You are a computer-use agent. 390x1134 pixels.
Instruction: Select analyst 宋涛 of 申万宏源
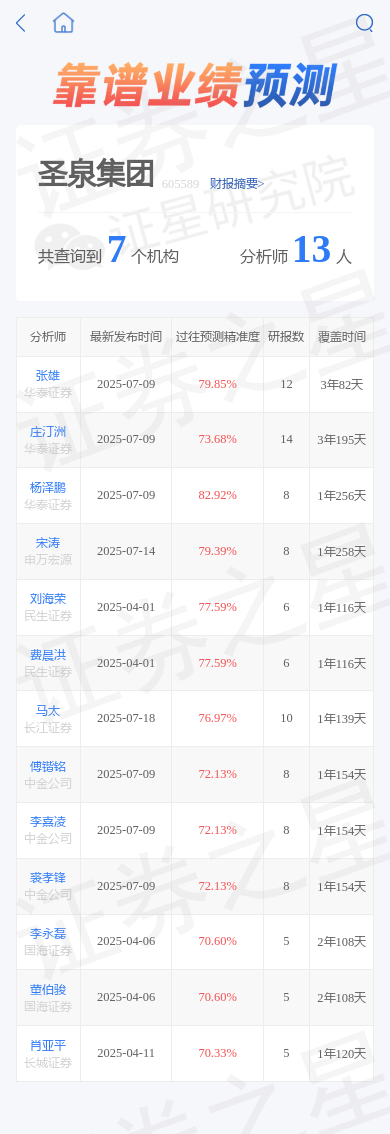(48, 543)
